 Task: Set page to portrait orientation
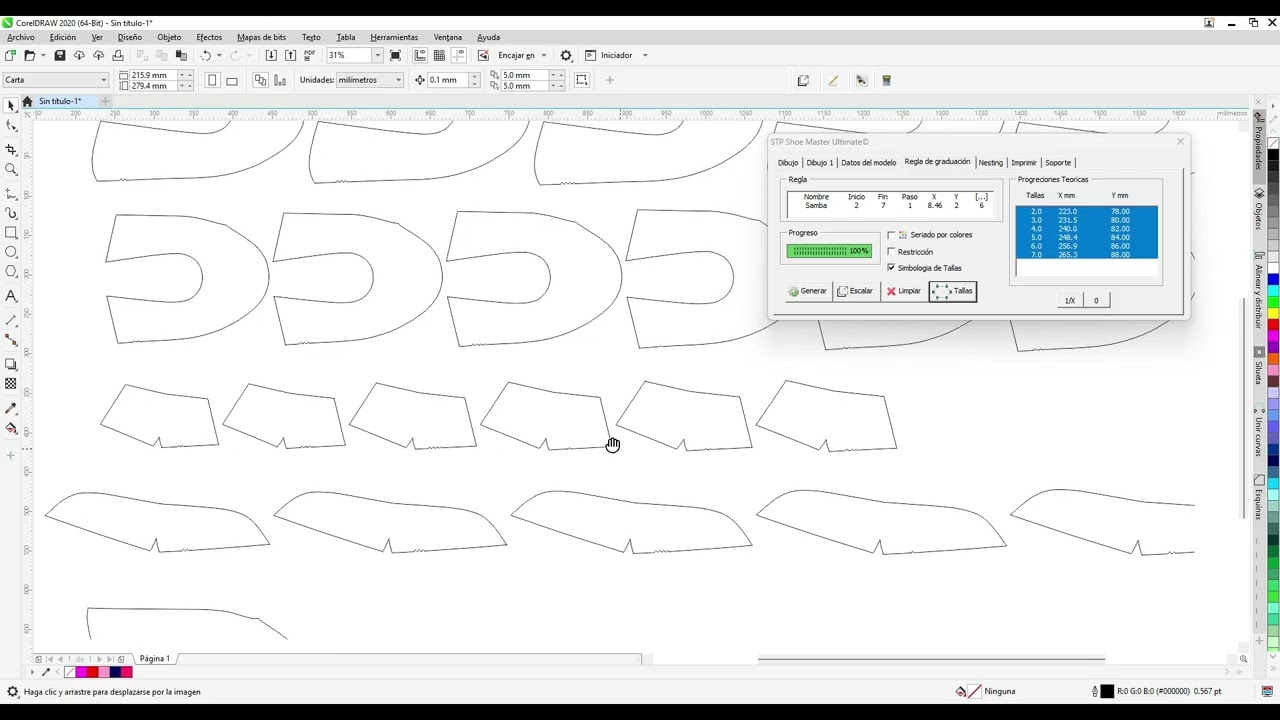[212, 80]
